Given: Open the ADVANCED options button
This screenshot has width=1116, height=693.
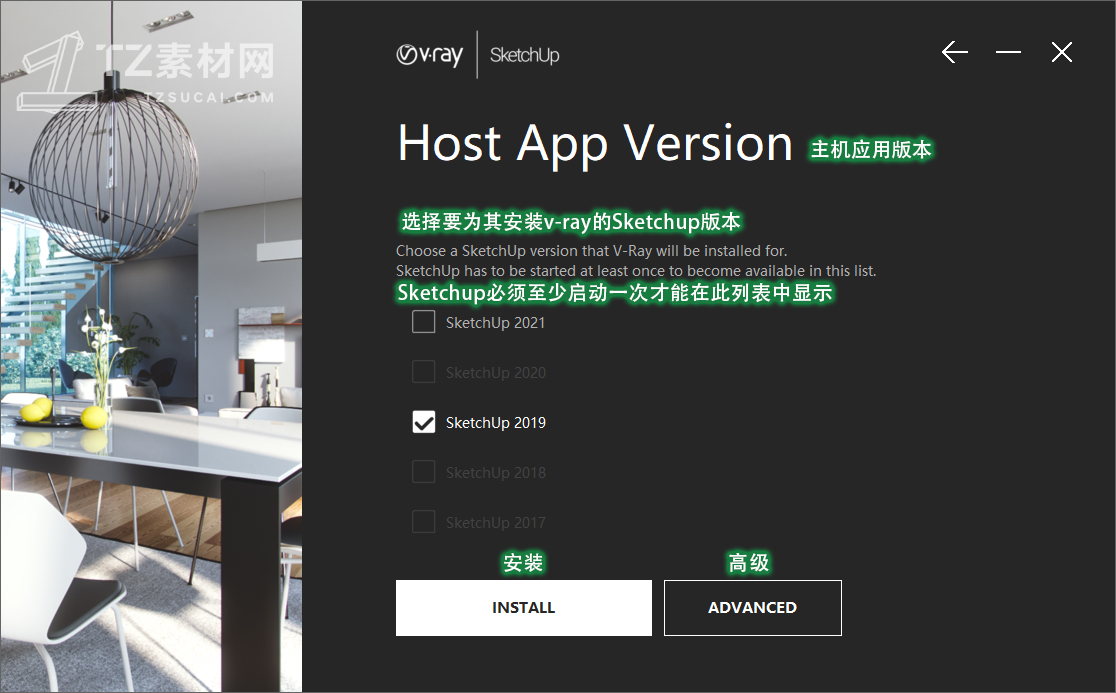Looking at the screenshot, I should [752, 608].
